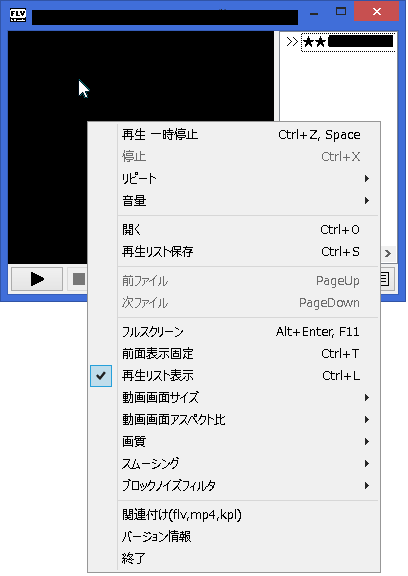Open バージョン情報 about entry

click(x=235, y=537)
